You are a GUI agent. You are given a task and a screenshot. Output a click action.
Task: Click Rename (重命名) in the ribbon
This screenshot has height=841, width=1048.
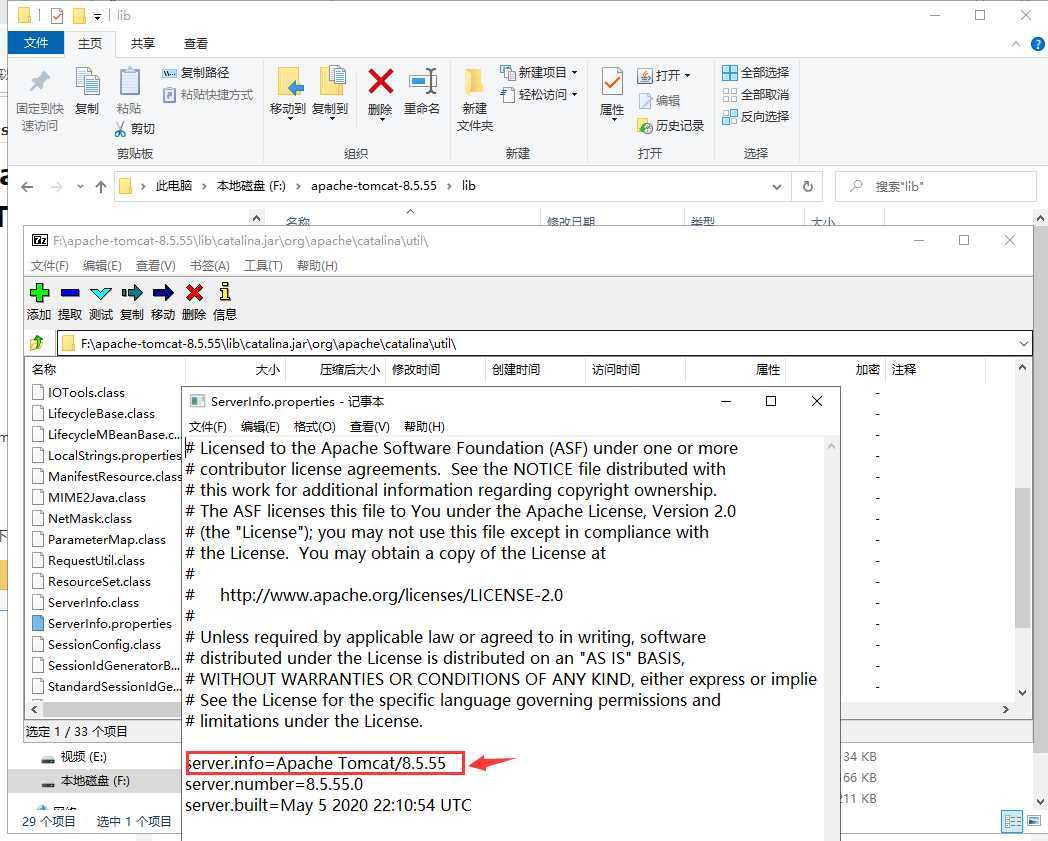coord(422,91)
